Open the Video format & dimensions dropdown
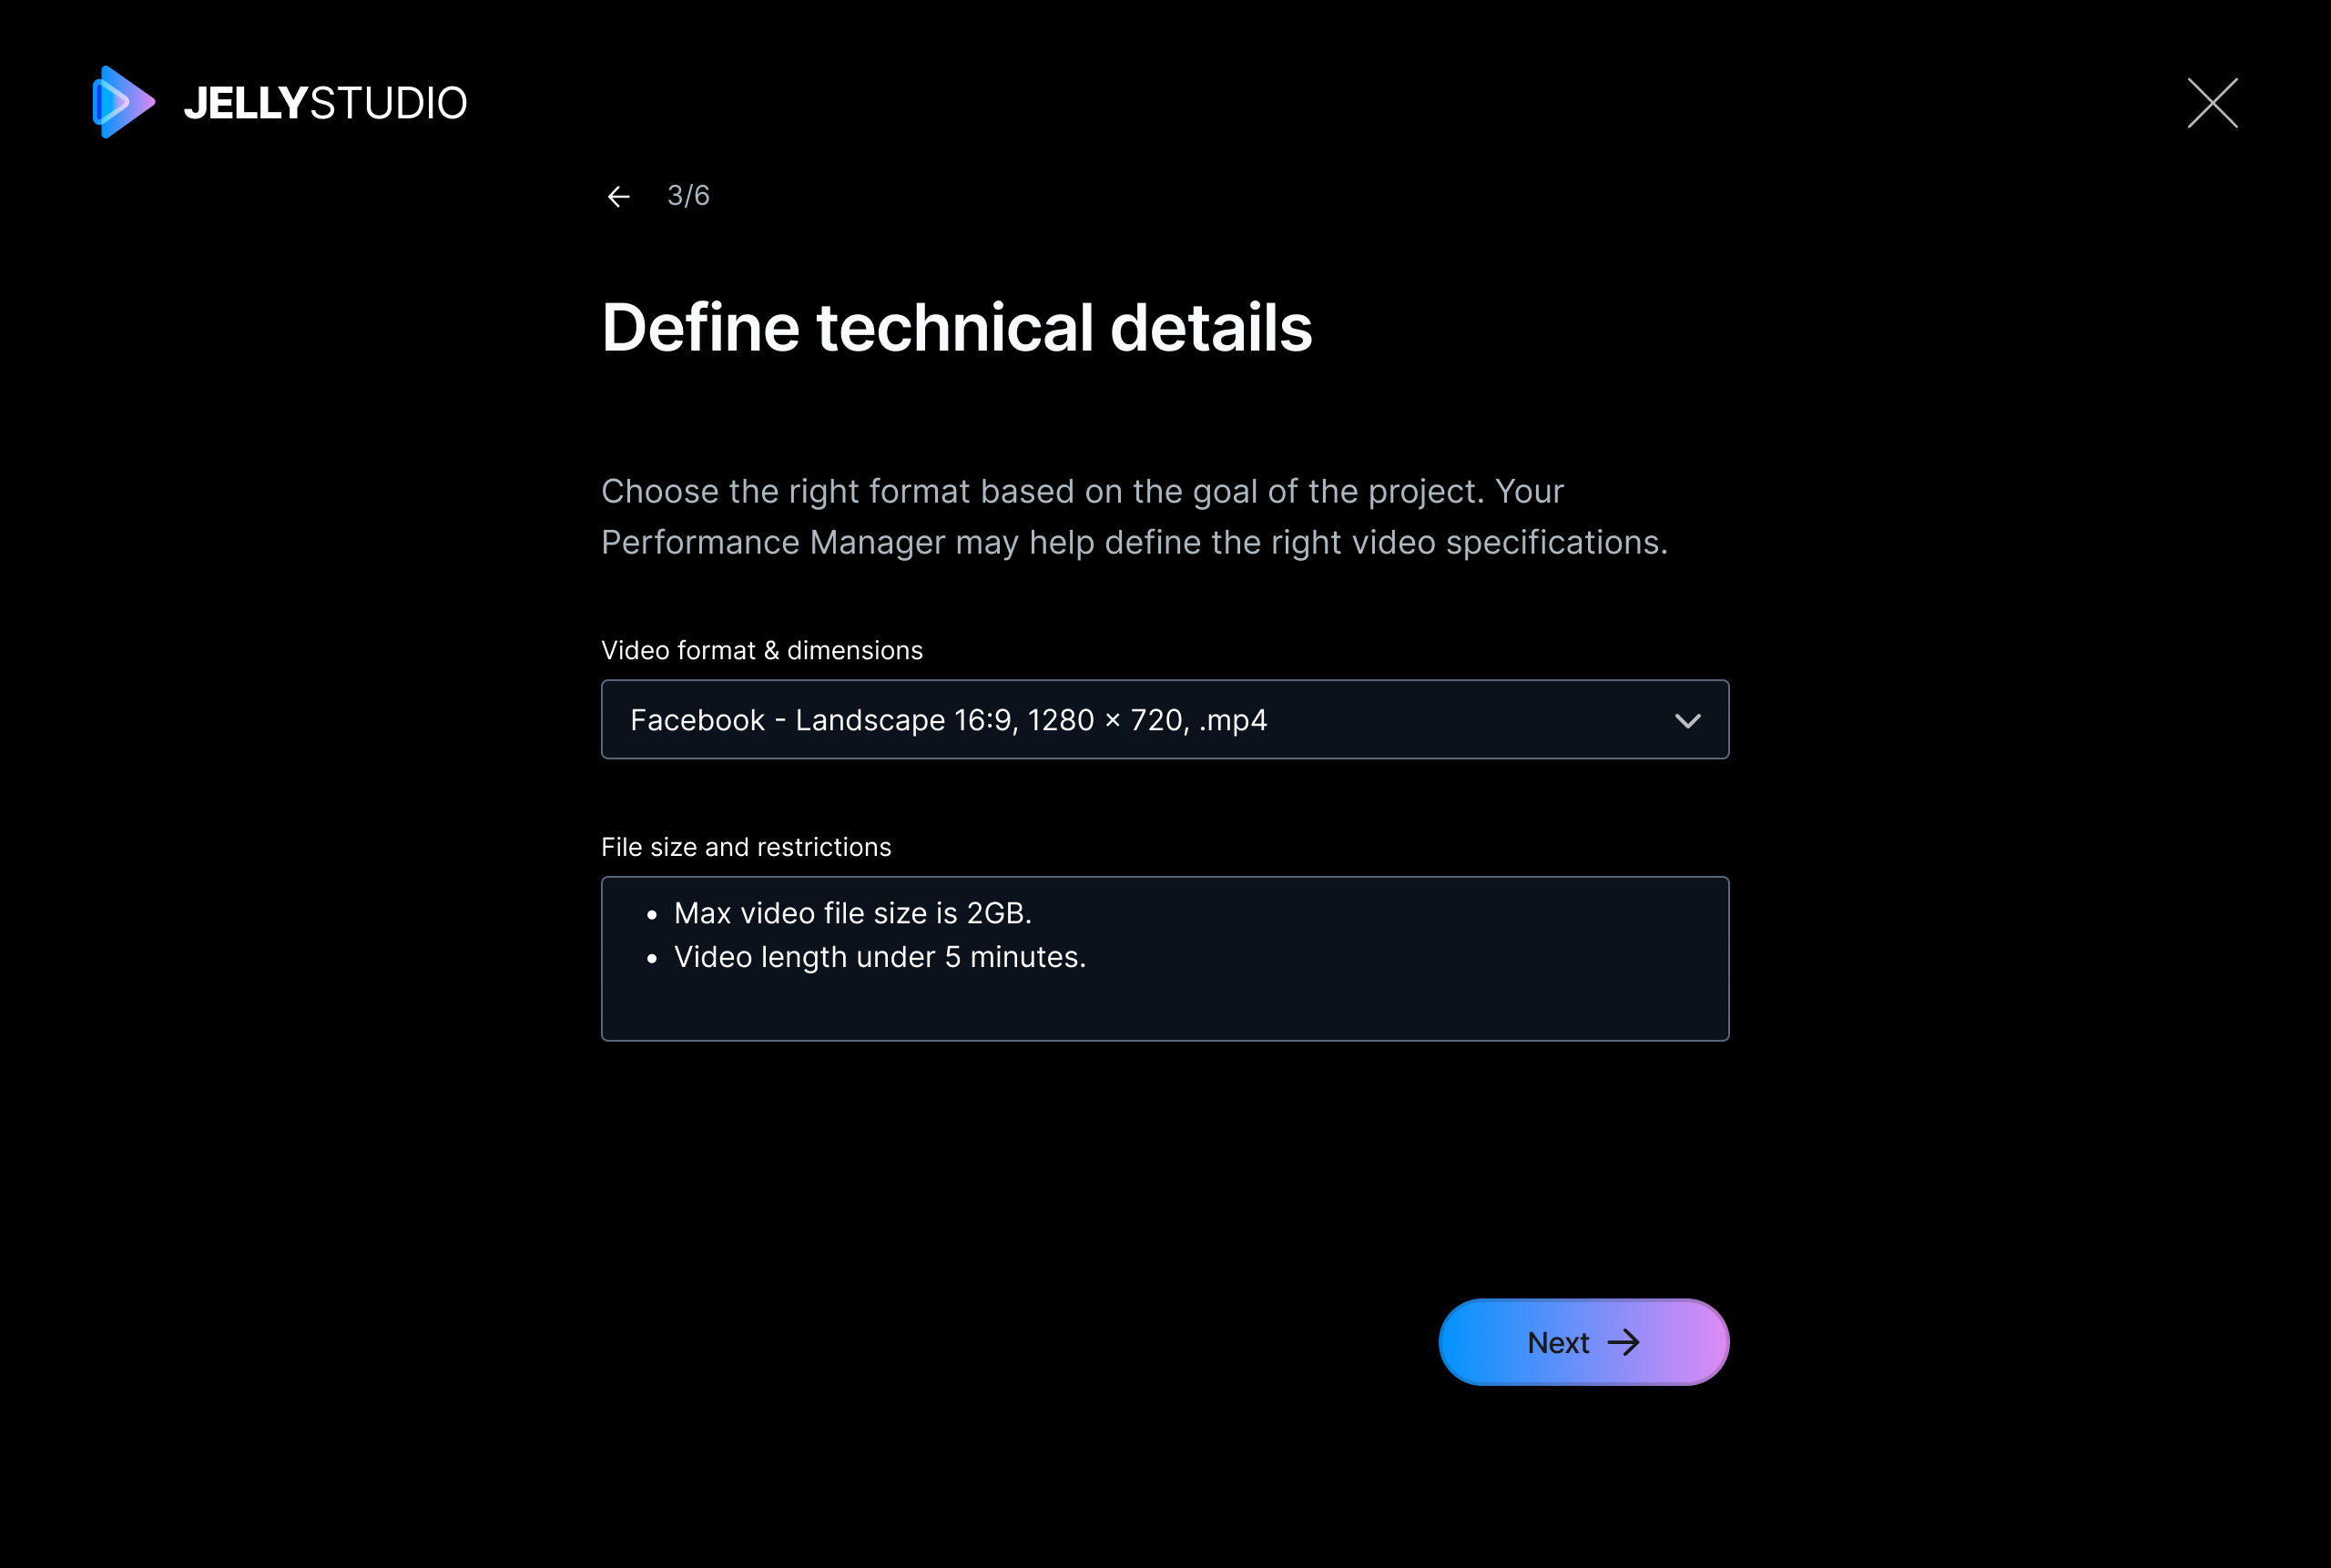The image size is (2331, 1568). [x=1165, y=720]
